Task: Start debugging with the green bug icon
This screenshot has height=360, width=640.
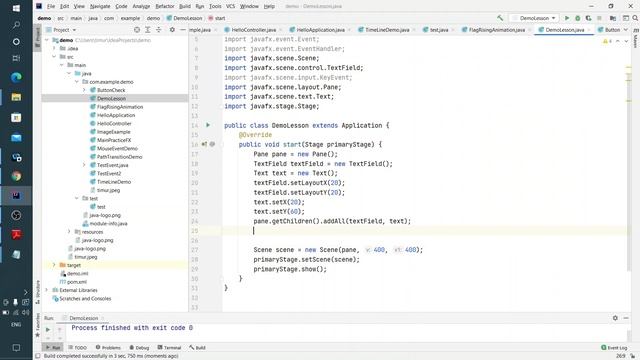Action: 578,18
